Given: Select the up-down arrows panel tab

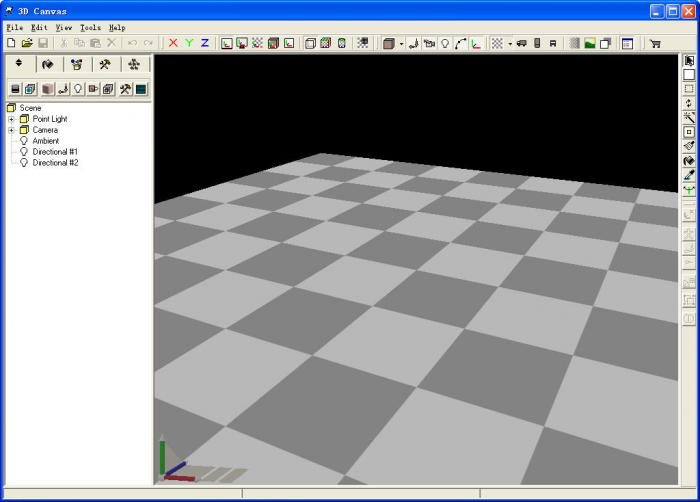Looking at the screenshot, I should (x=19, y=63).
